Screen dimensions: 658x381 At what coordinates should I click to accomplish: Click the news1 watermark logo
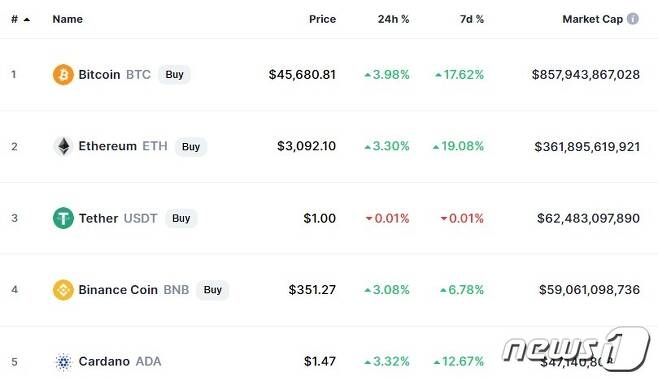point(575,348)
